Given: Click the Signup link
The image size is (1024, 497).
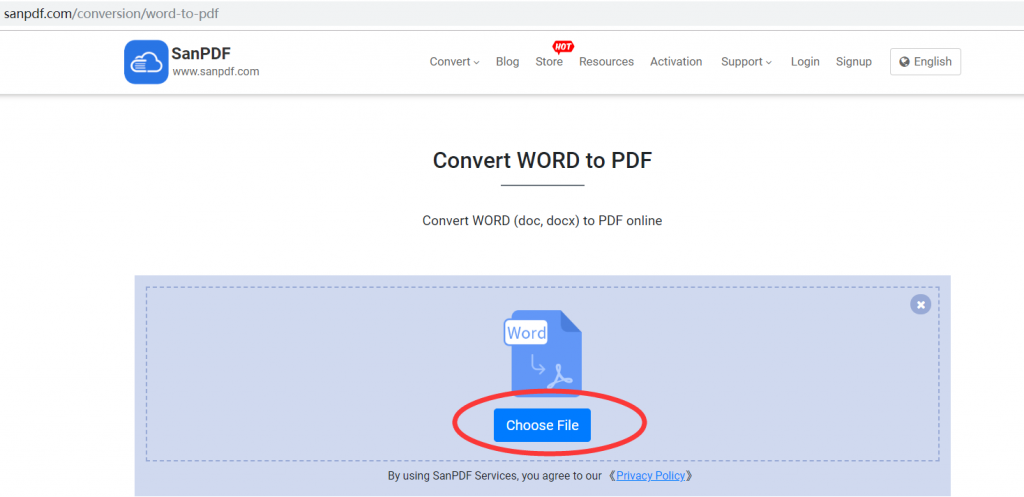Looking at the screenshot, I should [853, 62].
